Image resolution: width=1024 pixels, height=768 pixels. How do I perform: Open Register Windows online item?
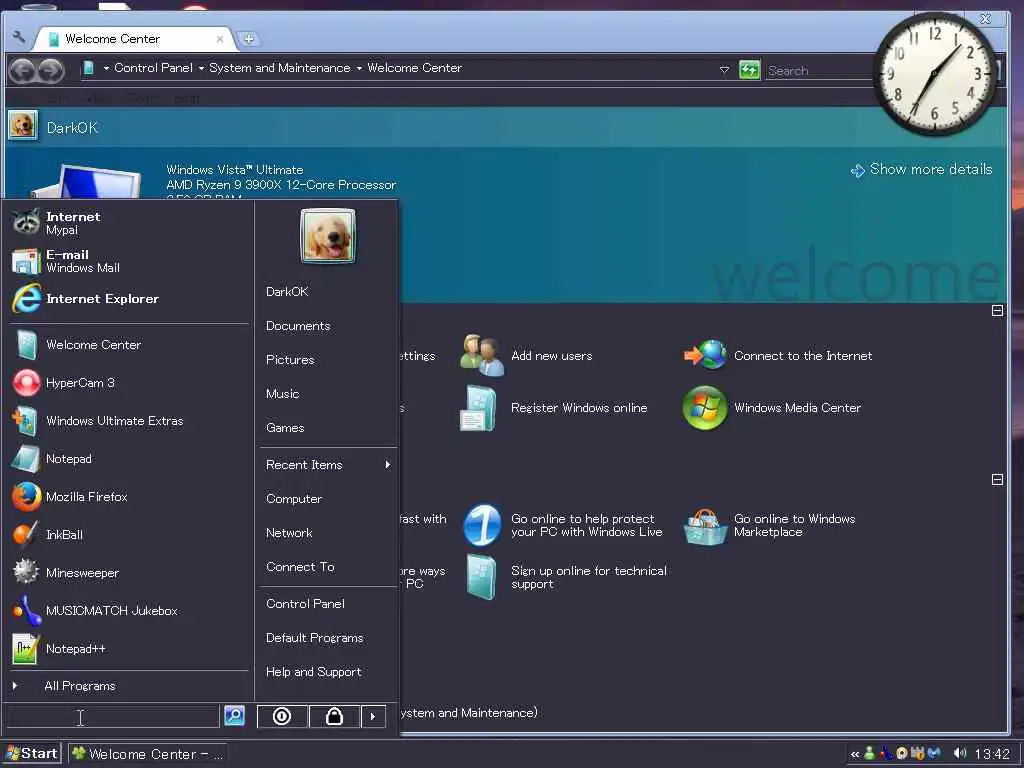554,408
